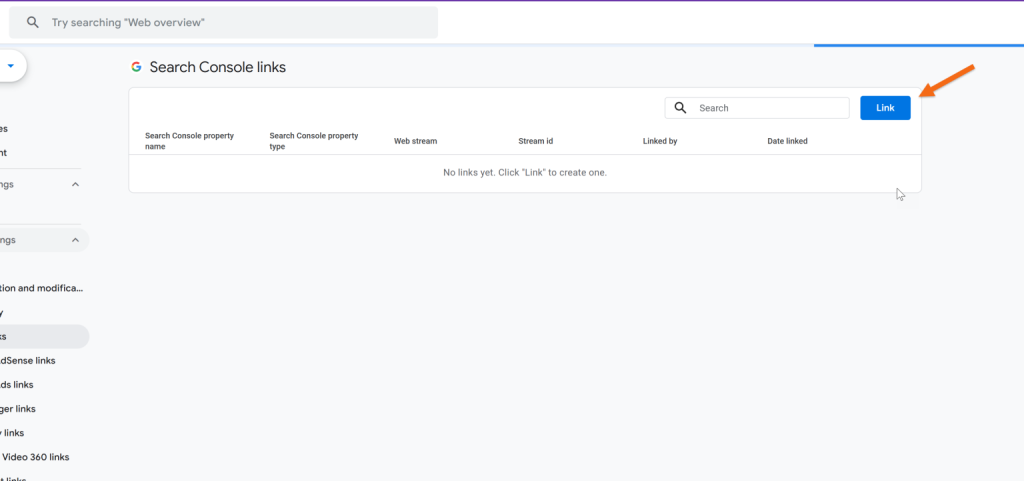
Task: Click the "No links yet" message text
Action: pyautogui.click(x=525, y=173)
